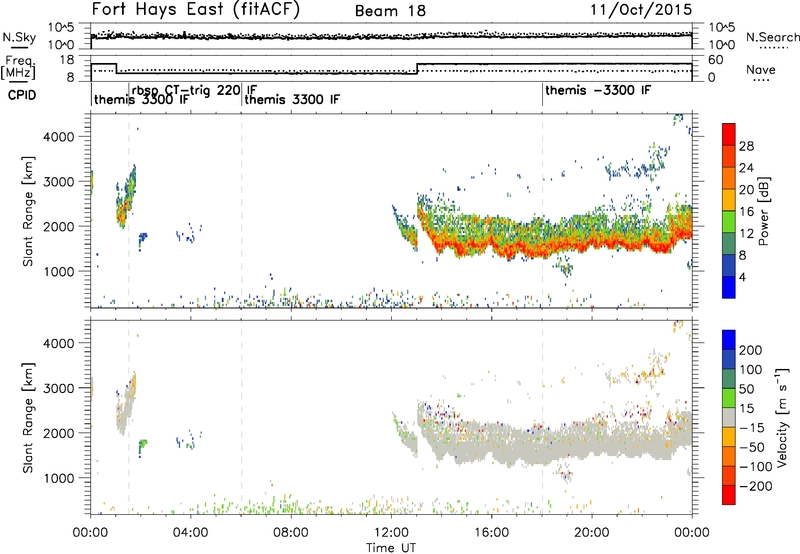Viewport: 800px width, 554px height.
Task: Click the frequency step-up line near 13:00
Action: [417, 68]
